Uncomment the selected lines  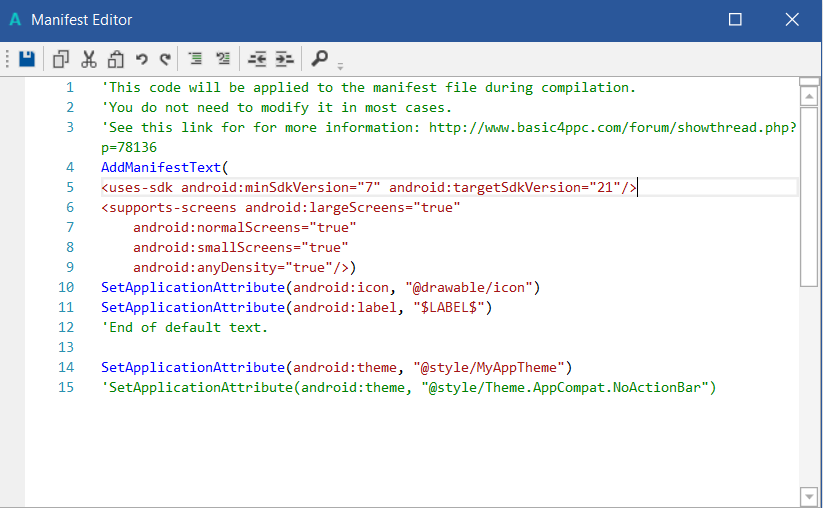[223, 59]
